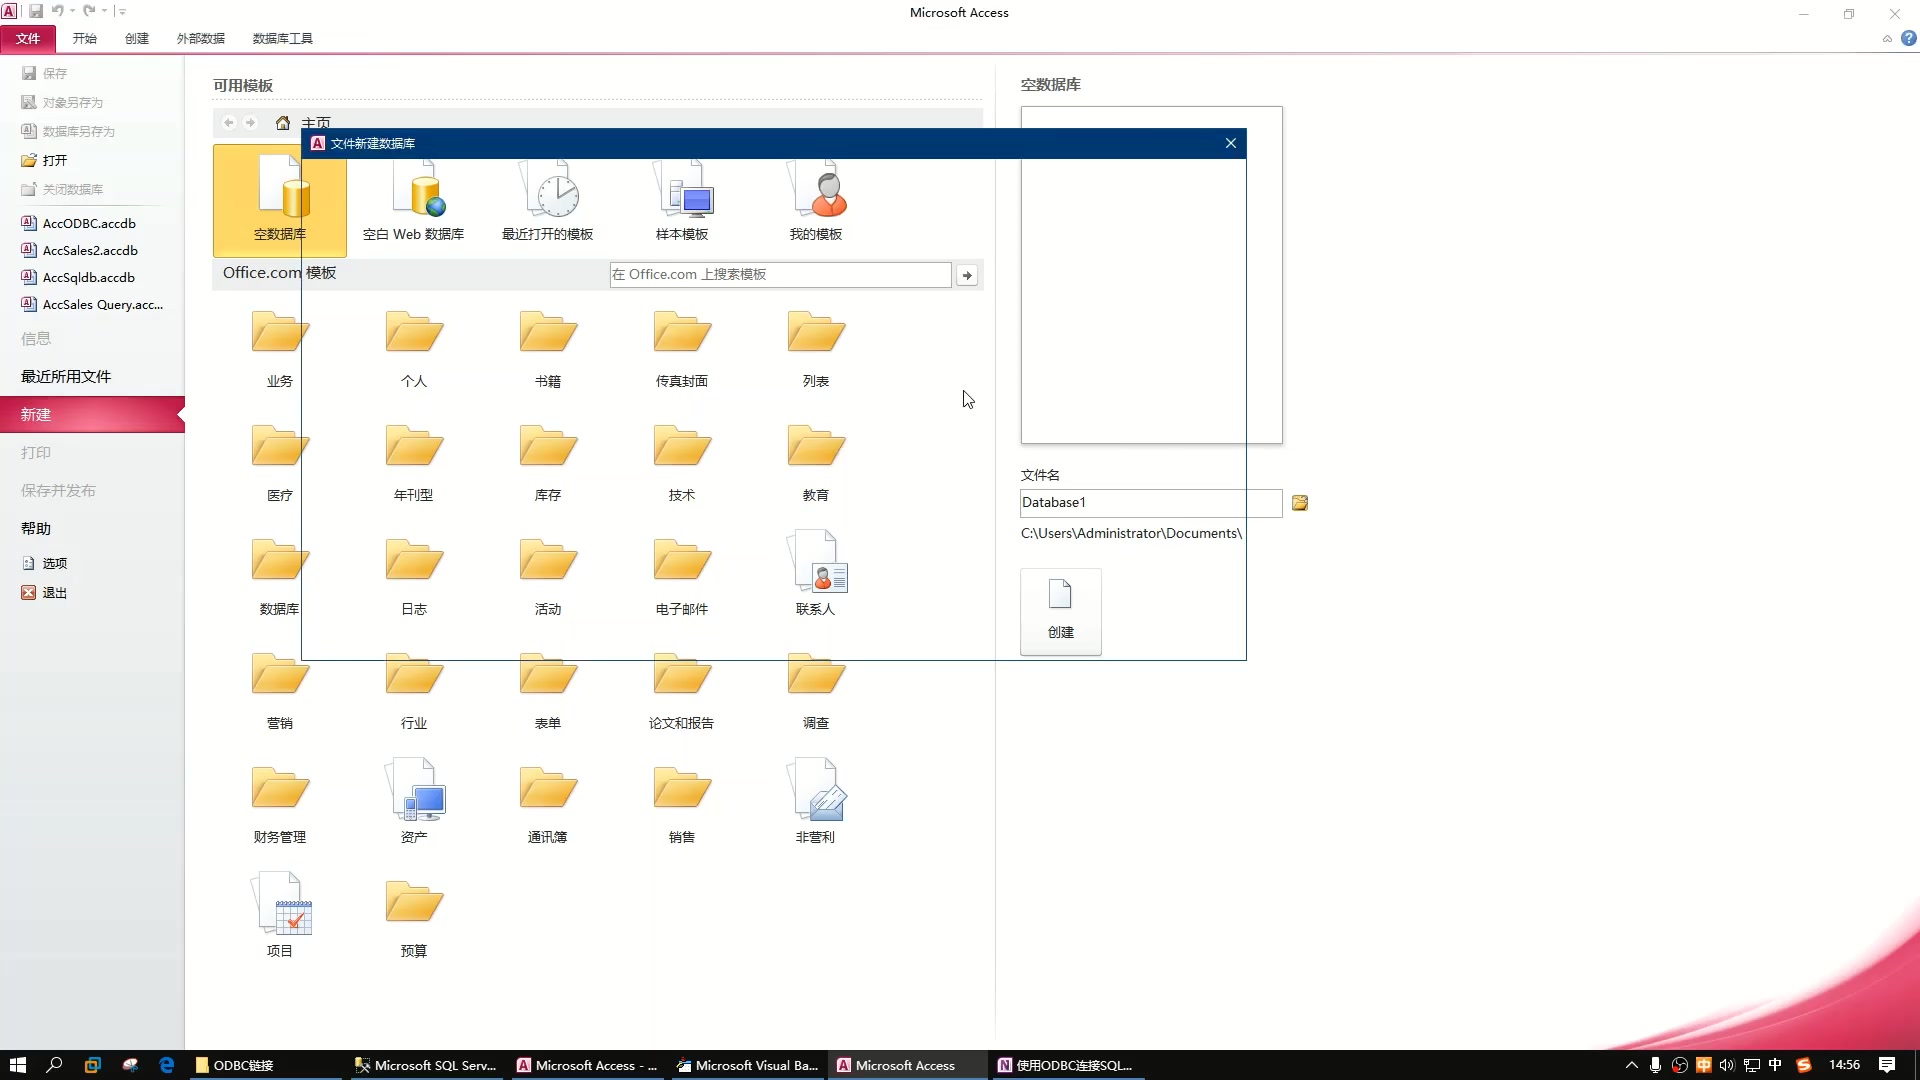The height and width of the screenshot is (1080, 1920).
Task: Open the 个人 template folder
Action: tap(413, 349)
